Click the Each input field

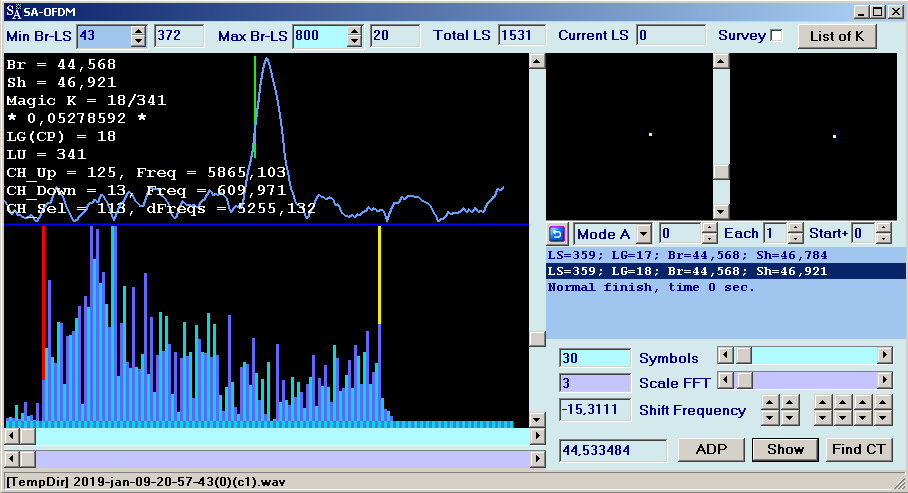point(776,233)
